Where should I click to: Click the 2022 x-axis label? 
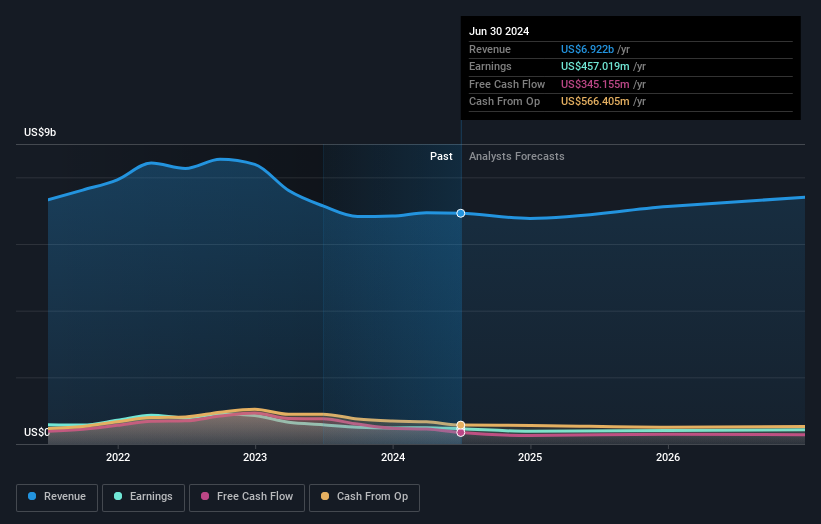point(118,458)
